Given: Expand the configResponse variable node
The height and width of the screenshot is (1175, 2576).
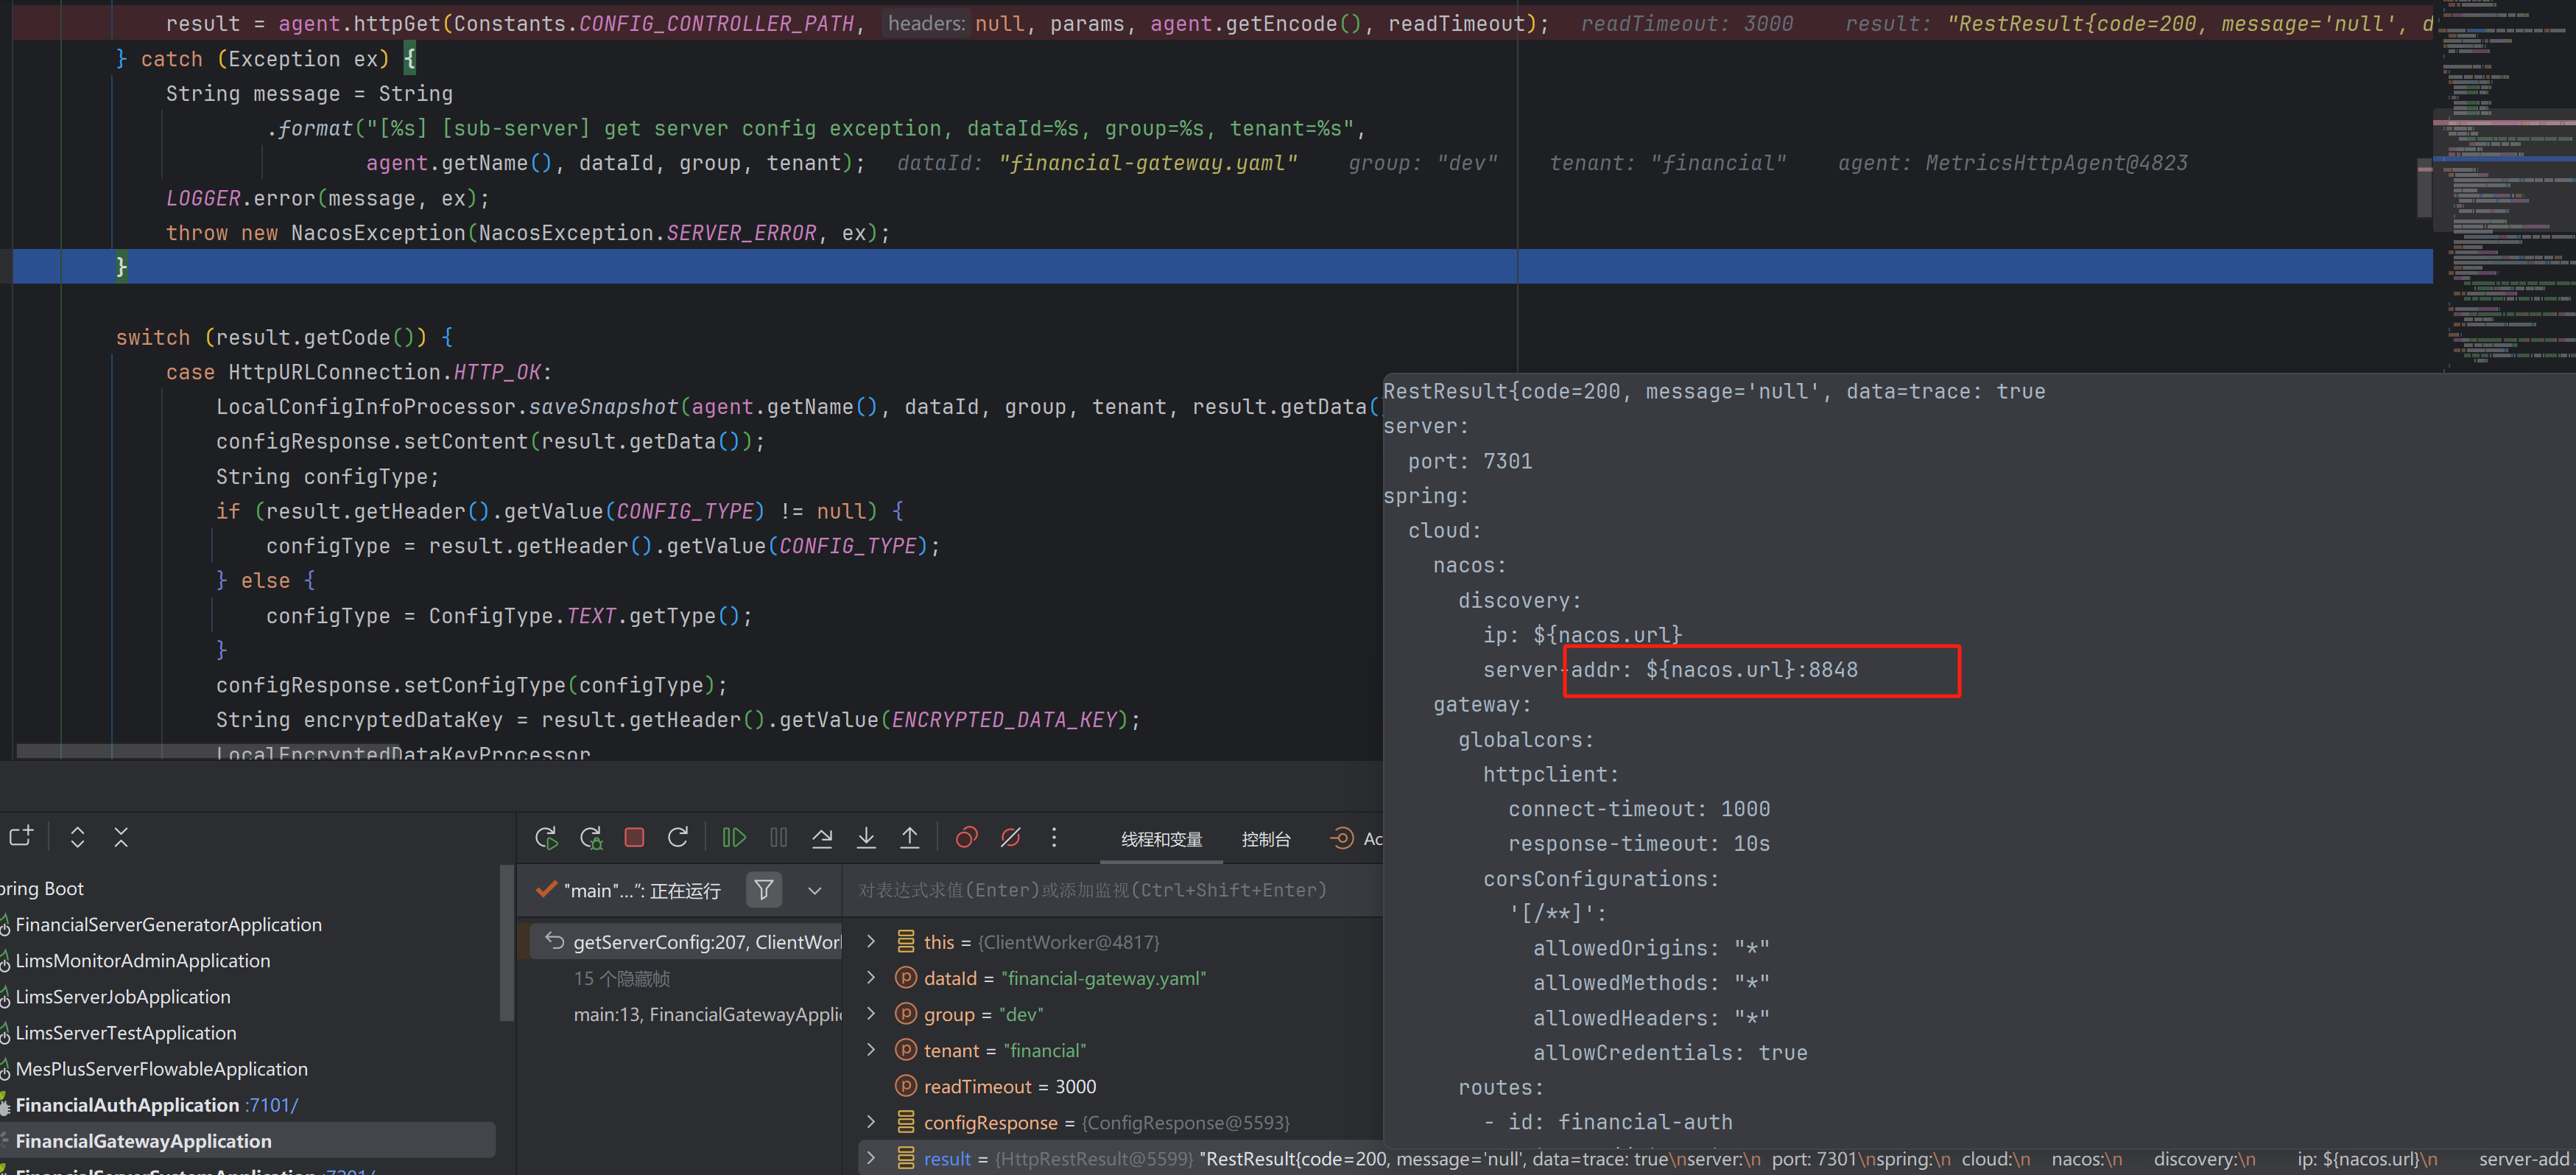Looking at the screenshot, I should point(871,1121).
